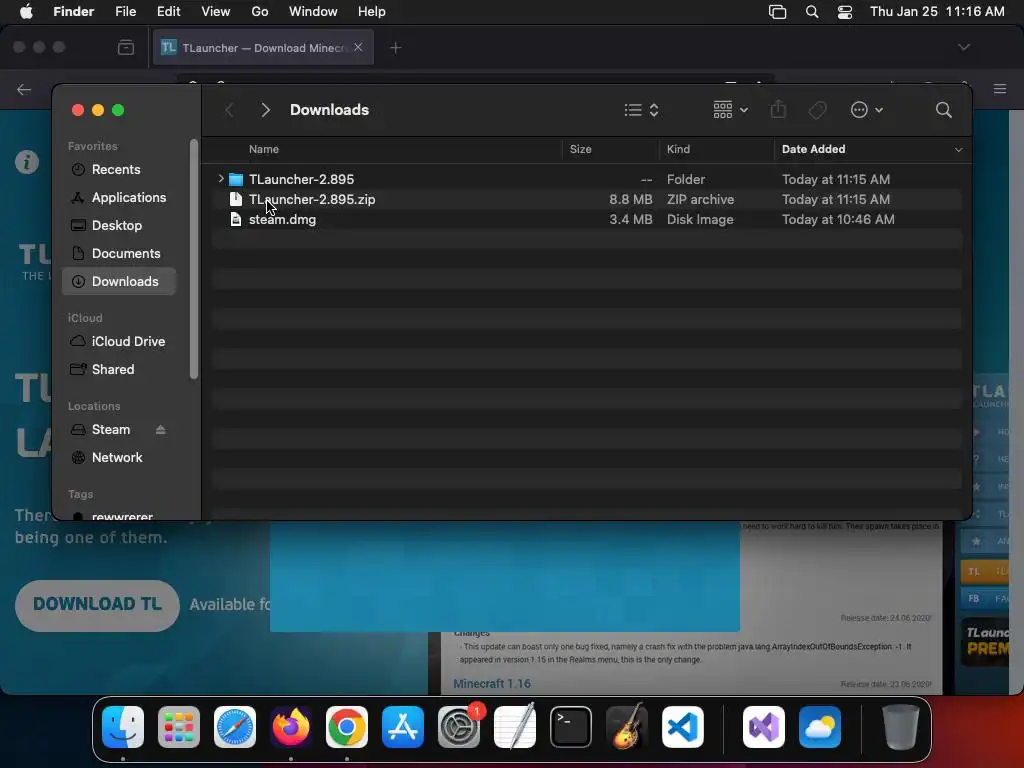Viewport: 1024px width, 768px height.
Task: Select Applications in the Finder sidebar
Action: 119,198
